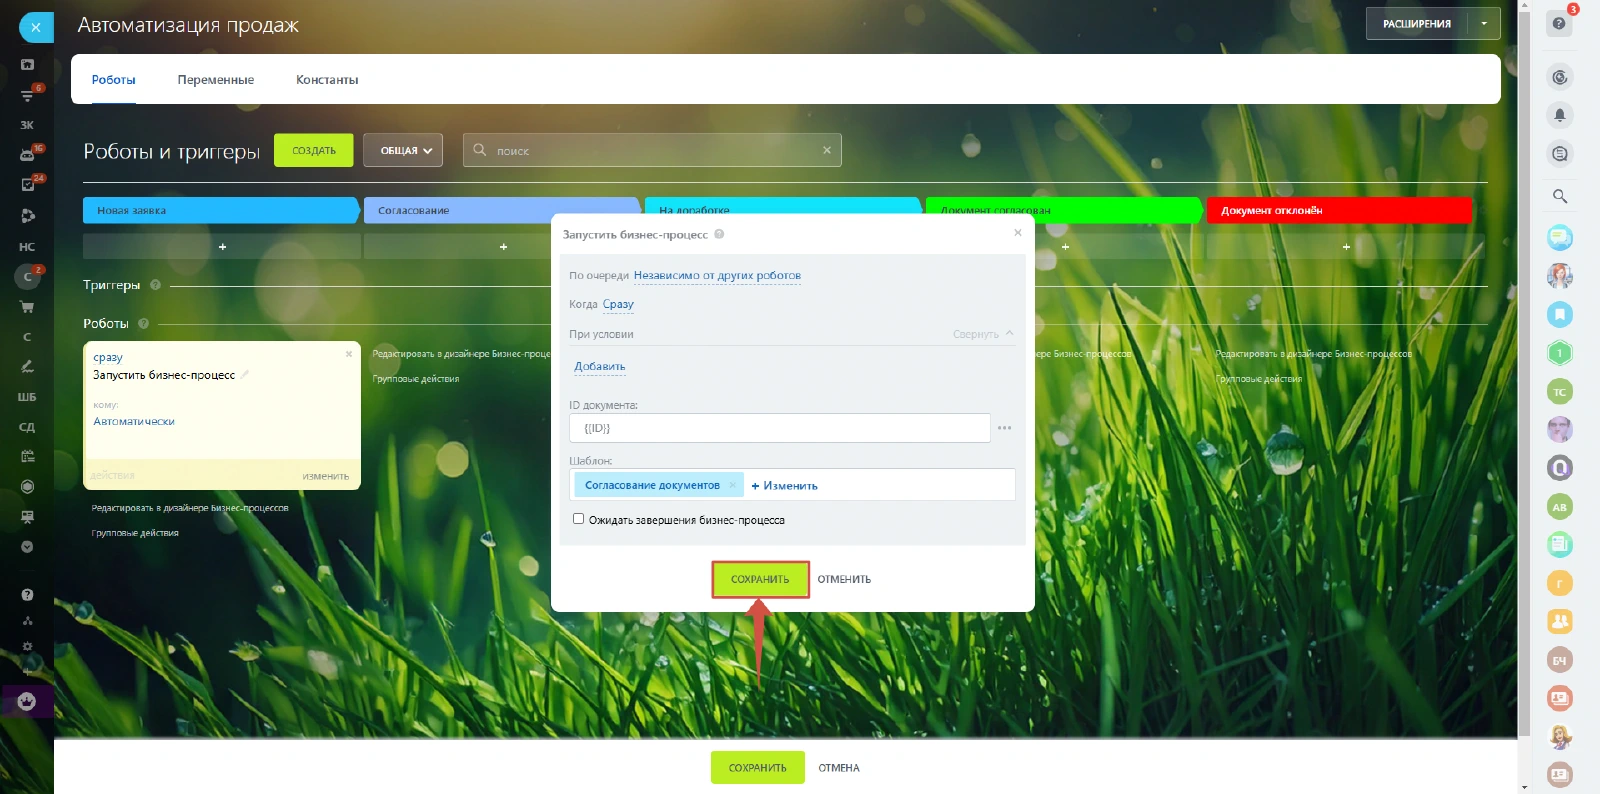Enable 'Ожидать завершения бизнес-процесса' checkbox
This screenshot has height=794, width=1600.
tap(578, 519)
